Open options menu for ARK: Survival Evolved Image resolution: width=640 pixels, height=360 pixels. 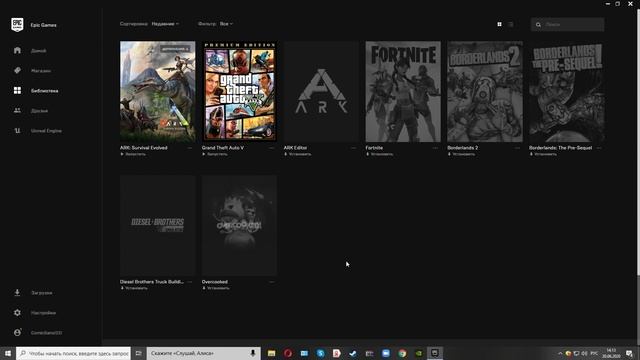[x=190, y=148]
